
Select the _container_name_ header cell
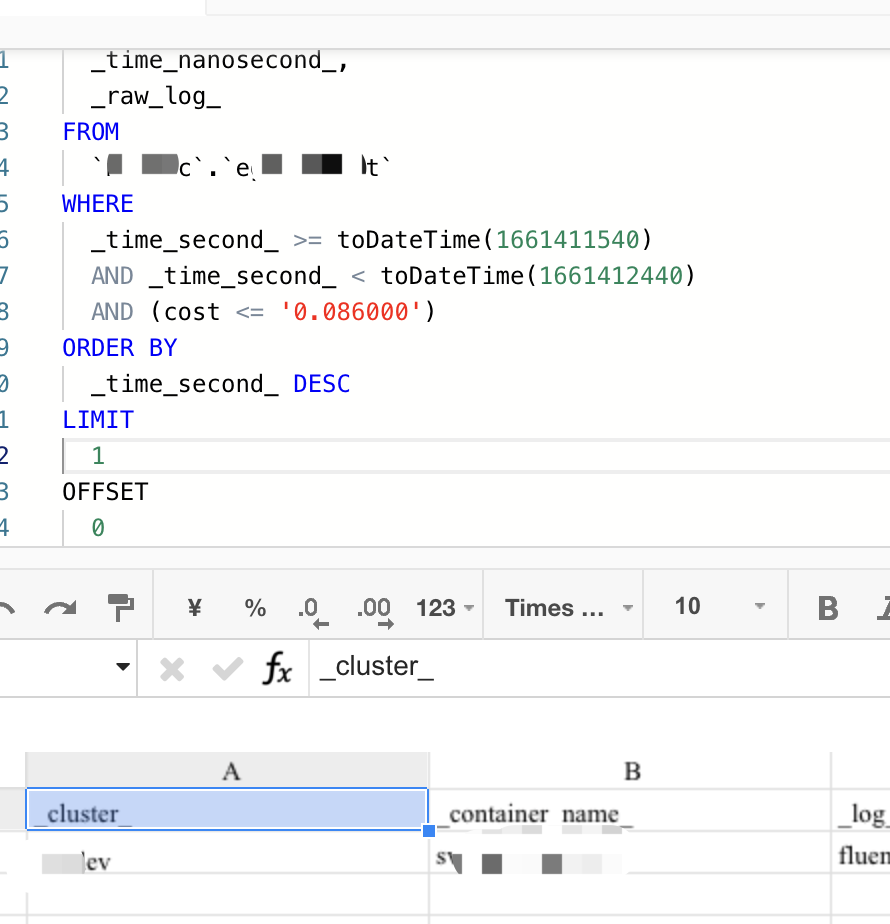coord(630,811)
